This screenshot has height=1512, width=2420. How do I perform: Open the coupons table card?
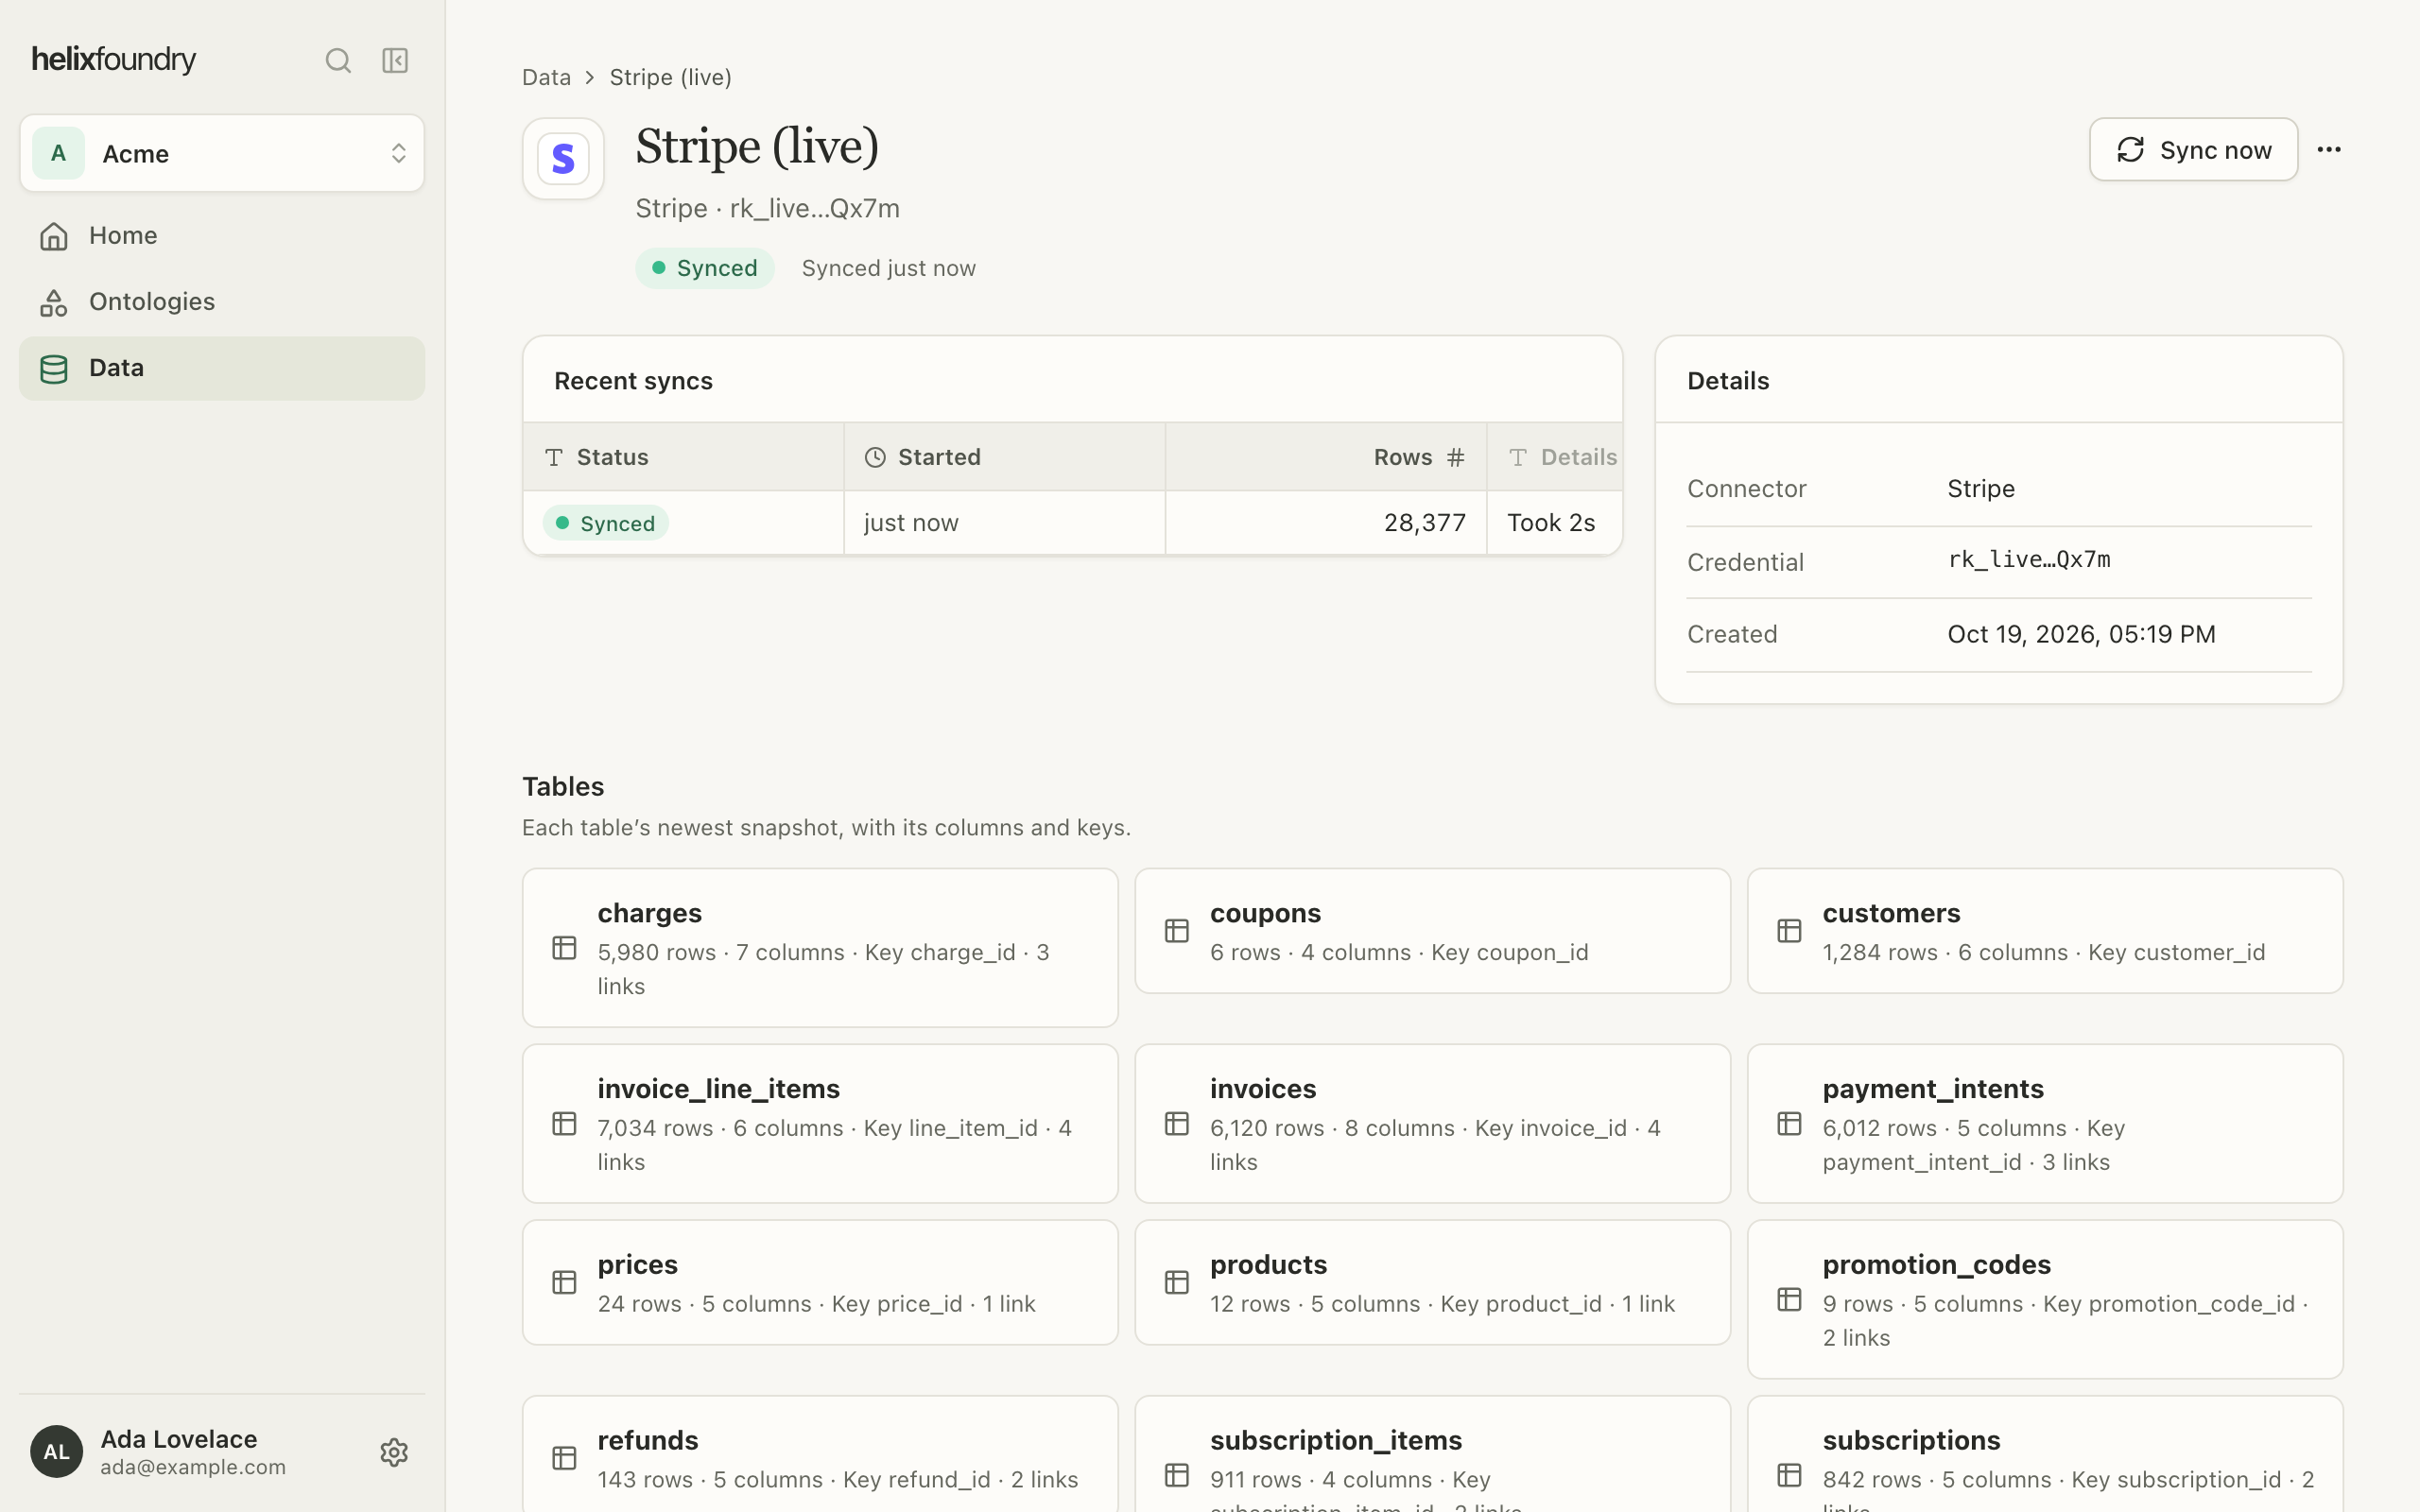(x=1432, y=930)
